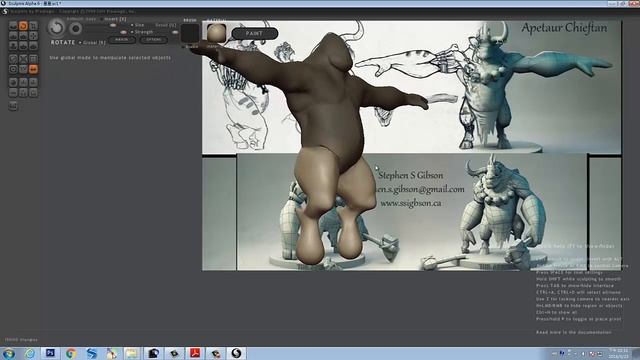Select the Draw brush tool
This screenshot has width=640, height=360.
coord(13,36)
